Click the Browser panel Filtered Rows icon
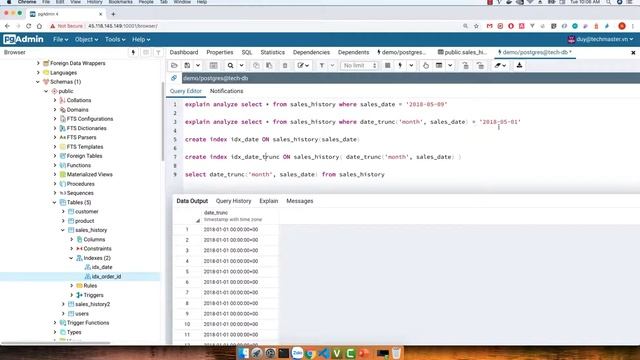Screen dimensions: 640x360 click(x=158, y=52)
